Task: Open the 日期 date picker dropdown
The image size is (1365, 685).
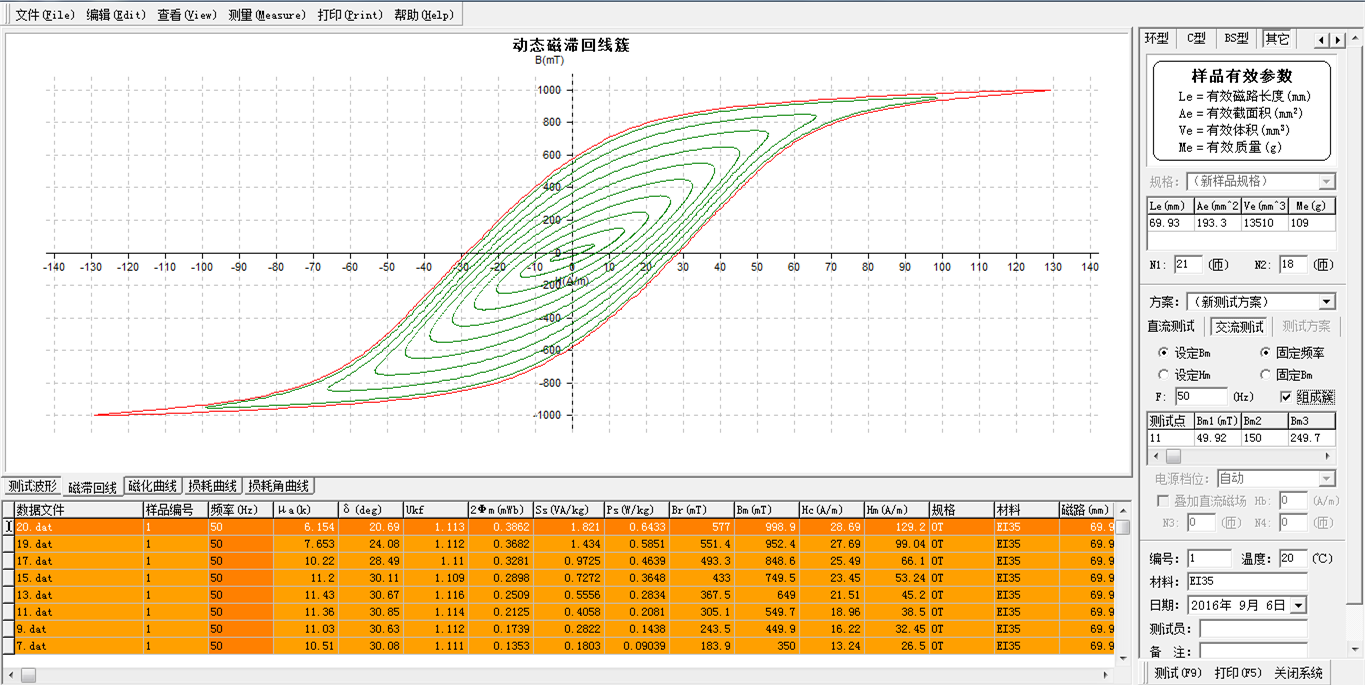Action: (1298, 604)
